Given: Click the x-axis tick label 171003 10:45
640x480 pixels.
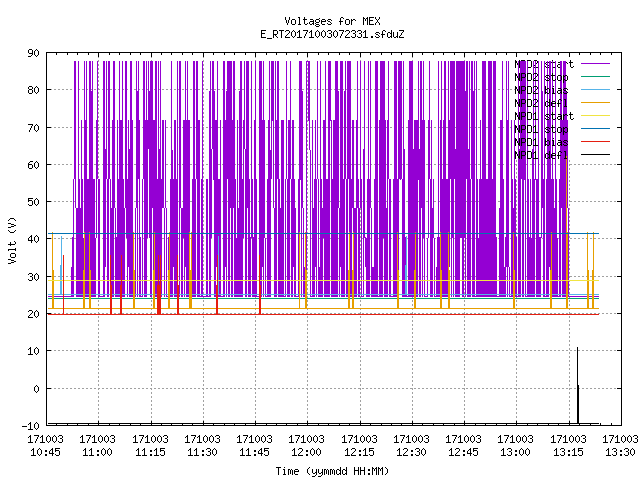Looking at the screenshot, I should [x=45, y=446].
